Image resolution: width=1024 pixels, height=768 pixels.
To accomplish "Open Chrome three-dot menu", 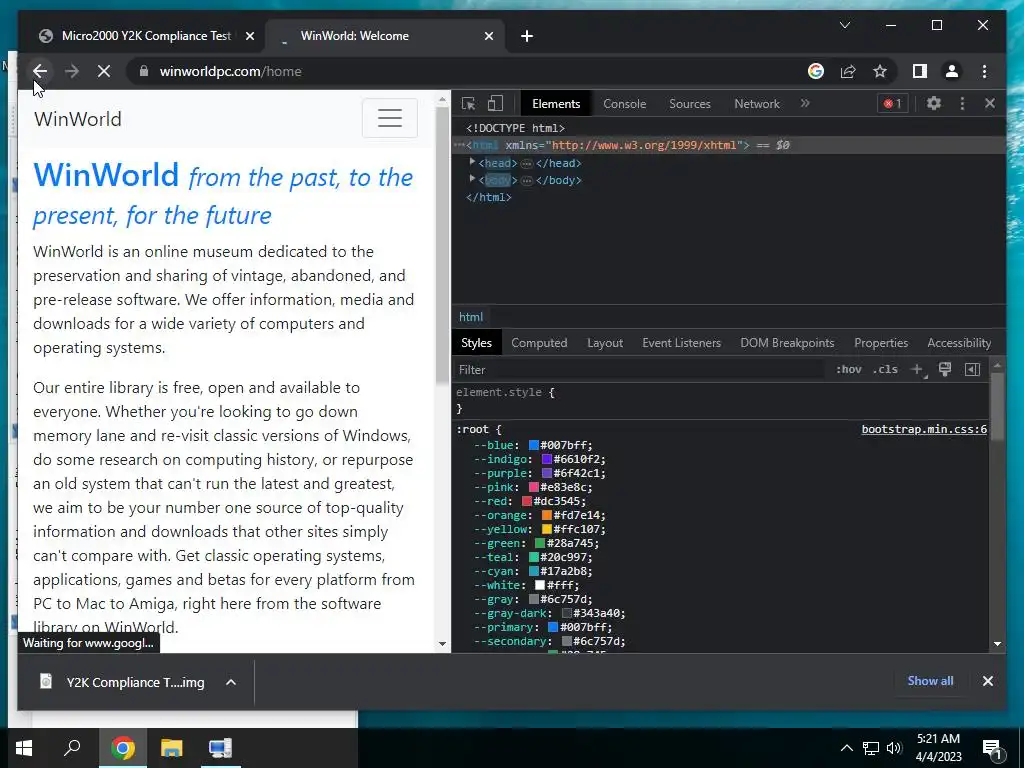I will pos(984,71).
